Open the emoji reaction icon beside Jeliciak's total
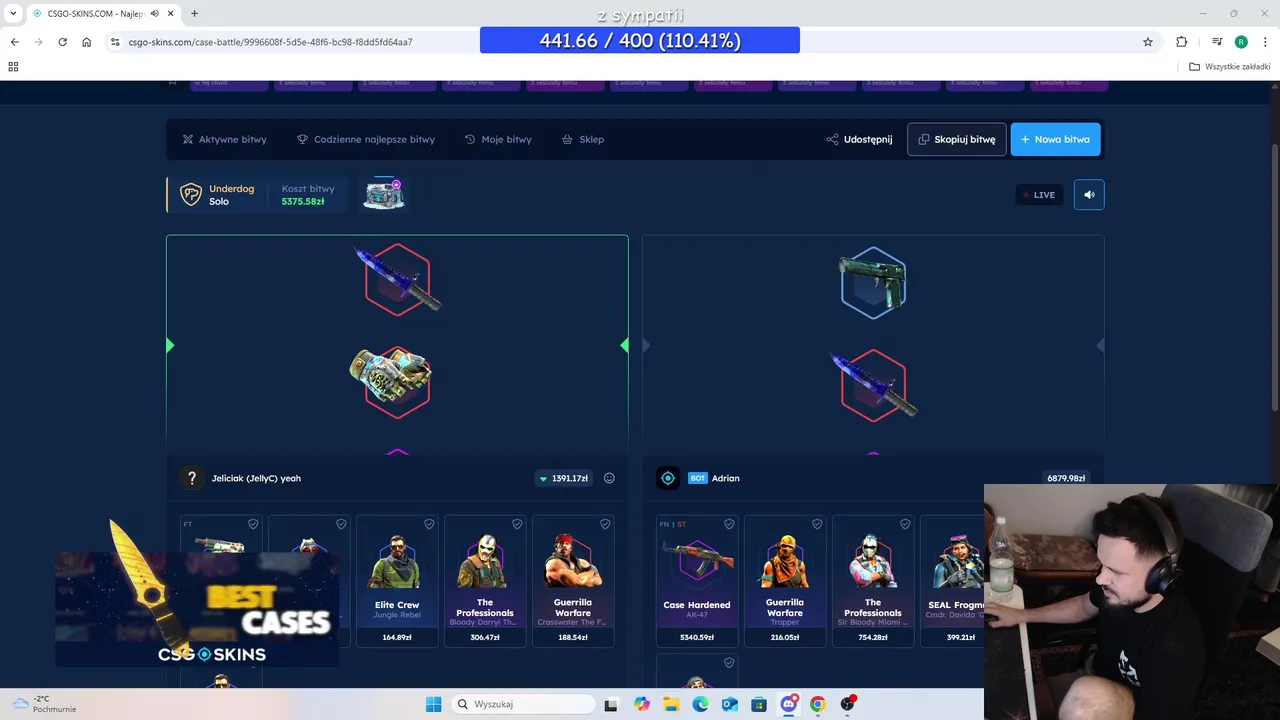This screenshot has height=720, width=1280. [x=609, y=478]
